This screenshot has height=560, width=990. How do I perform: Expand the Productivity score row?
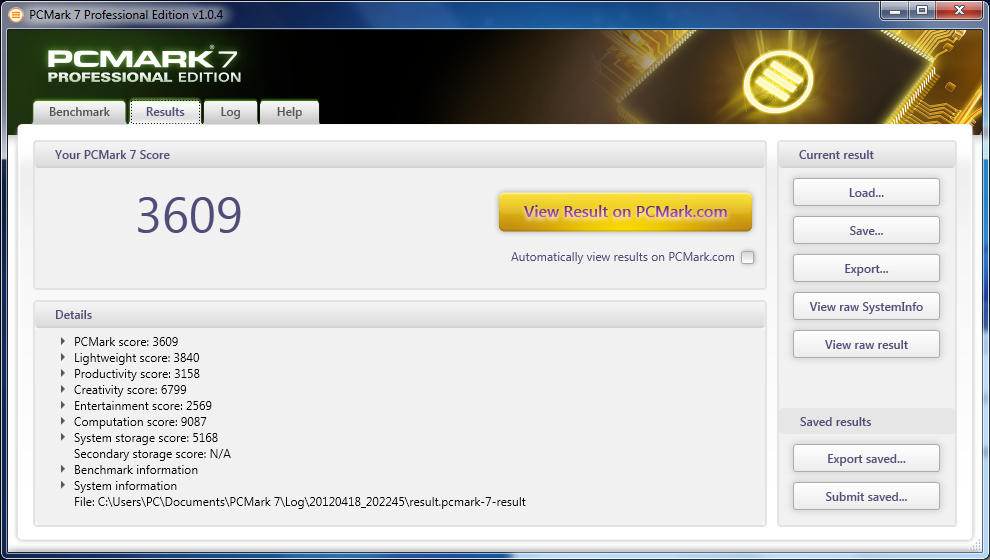pyautogui.click(x=63, y=373)
